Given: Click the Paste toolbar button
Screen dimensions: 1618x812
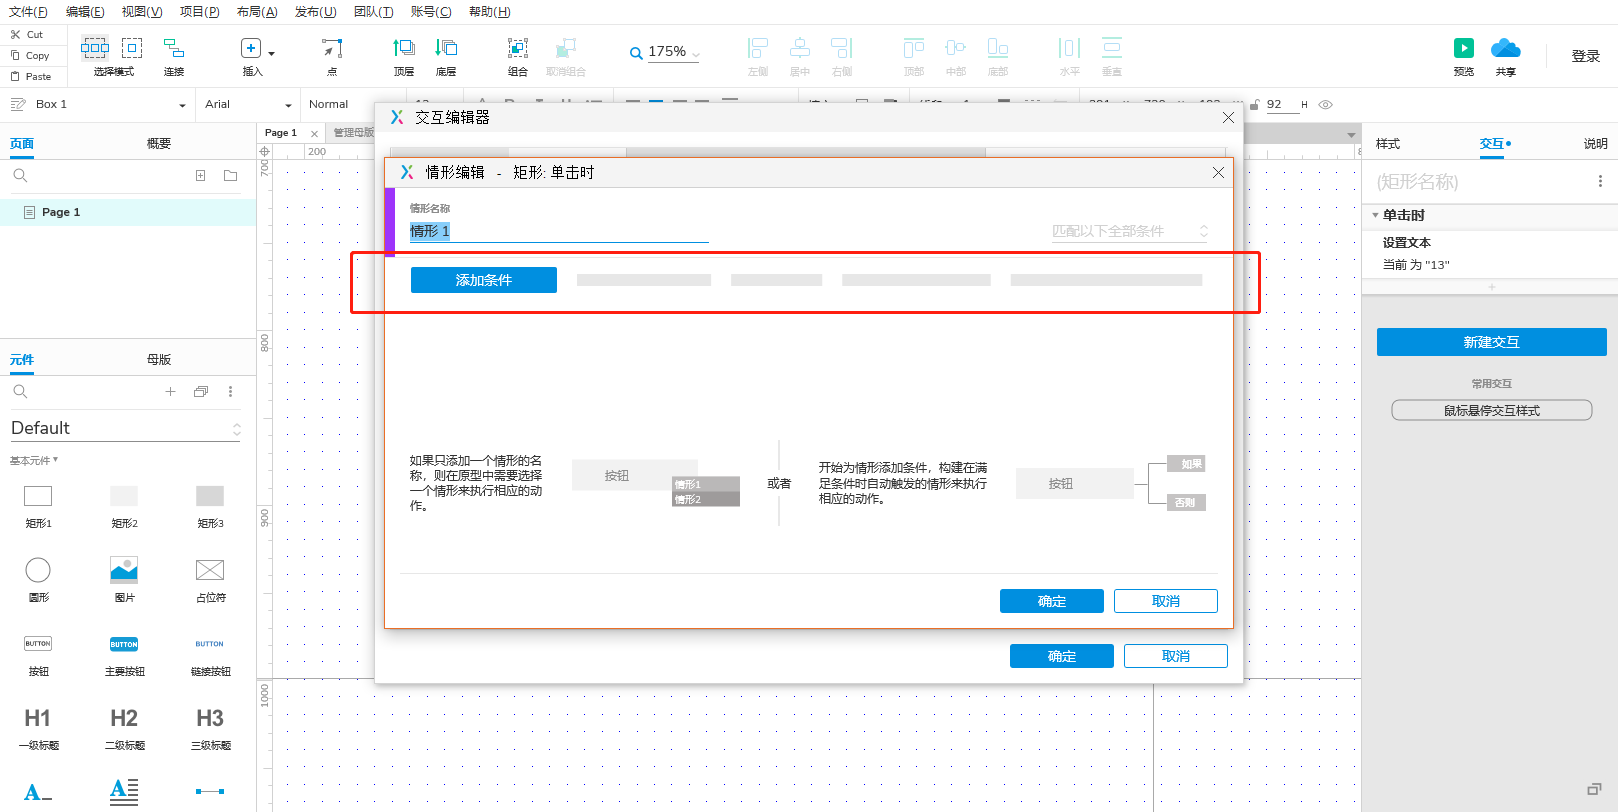Looking at the screenshot, I should (x=31, y=76).
